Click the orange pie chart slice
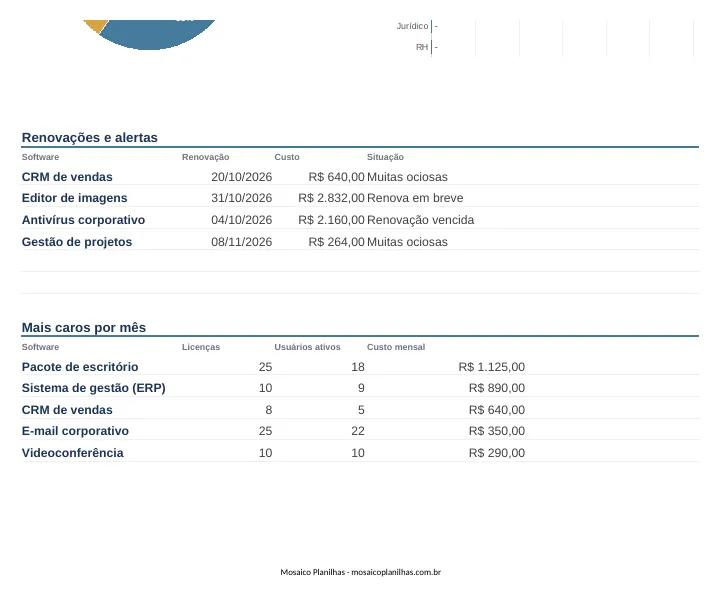This screenshot has width=719, height=597. click(x=95, y=25)
